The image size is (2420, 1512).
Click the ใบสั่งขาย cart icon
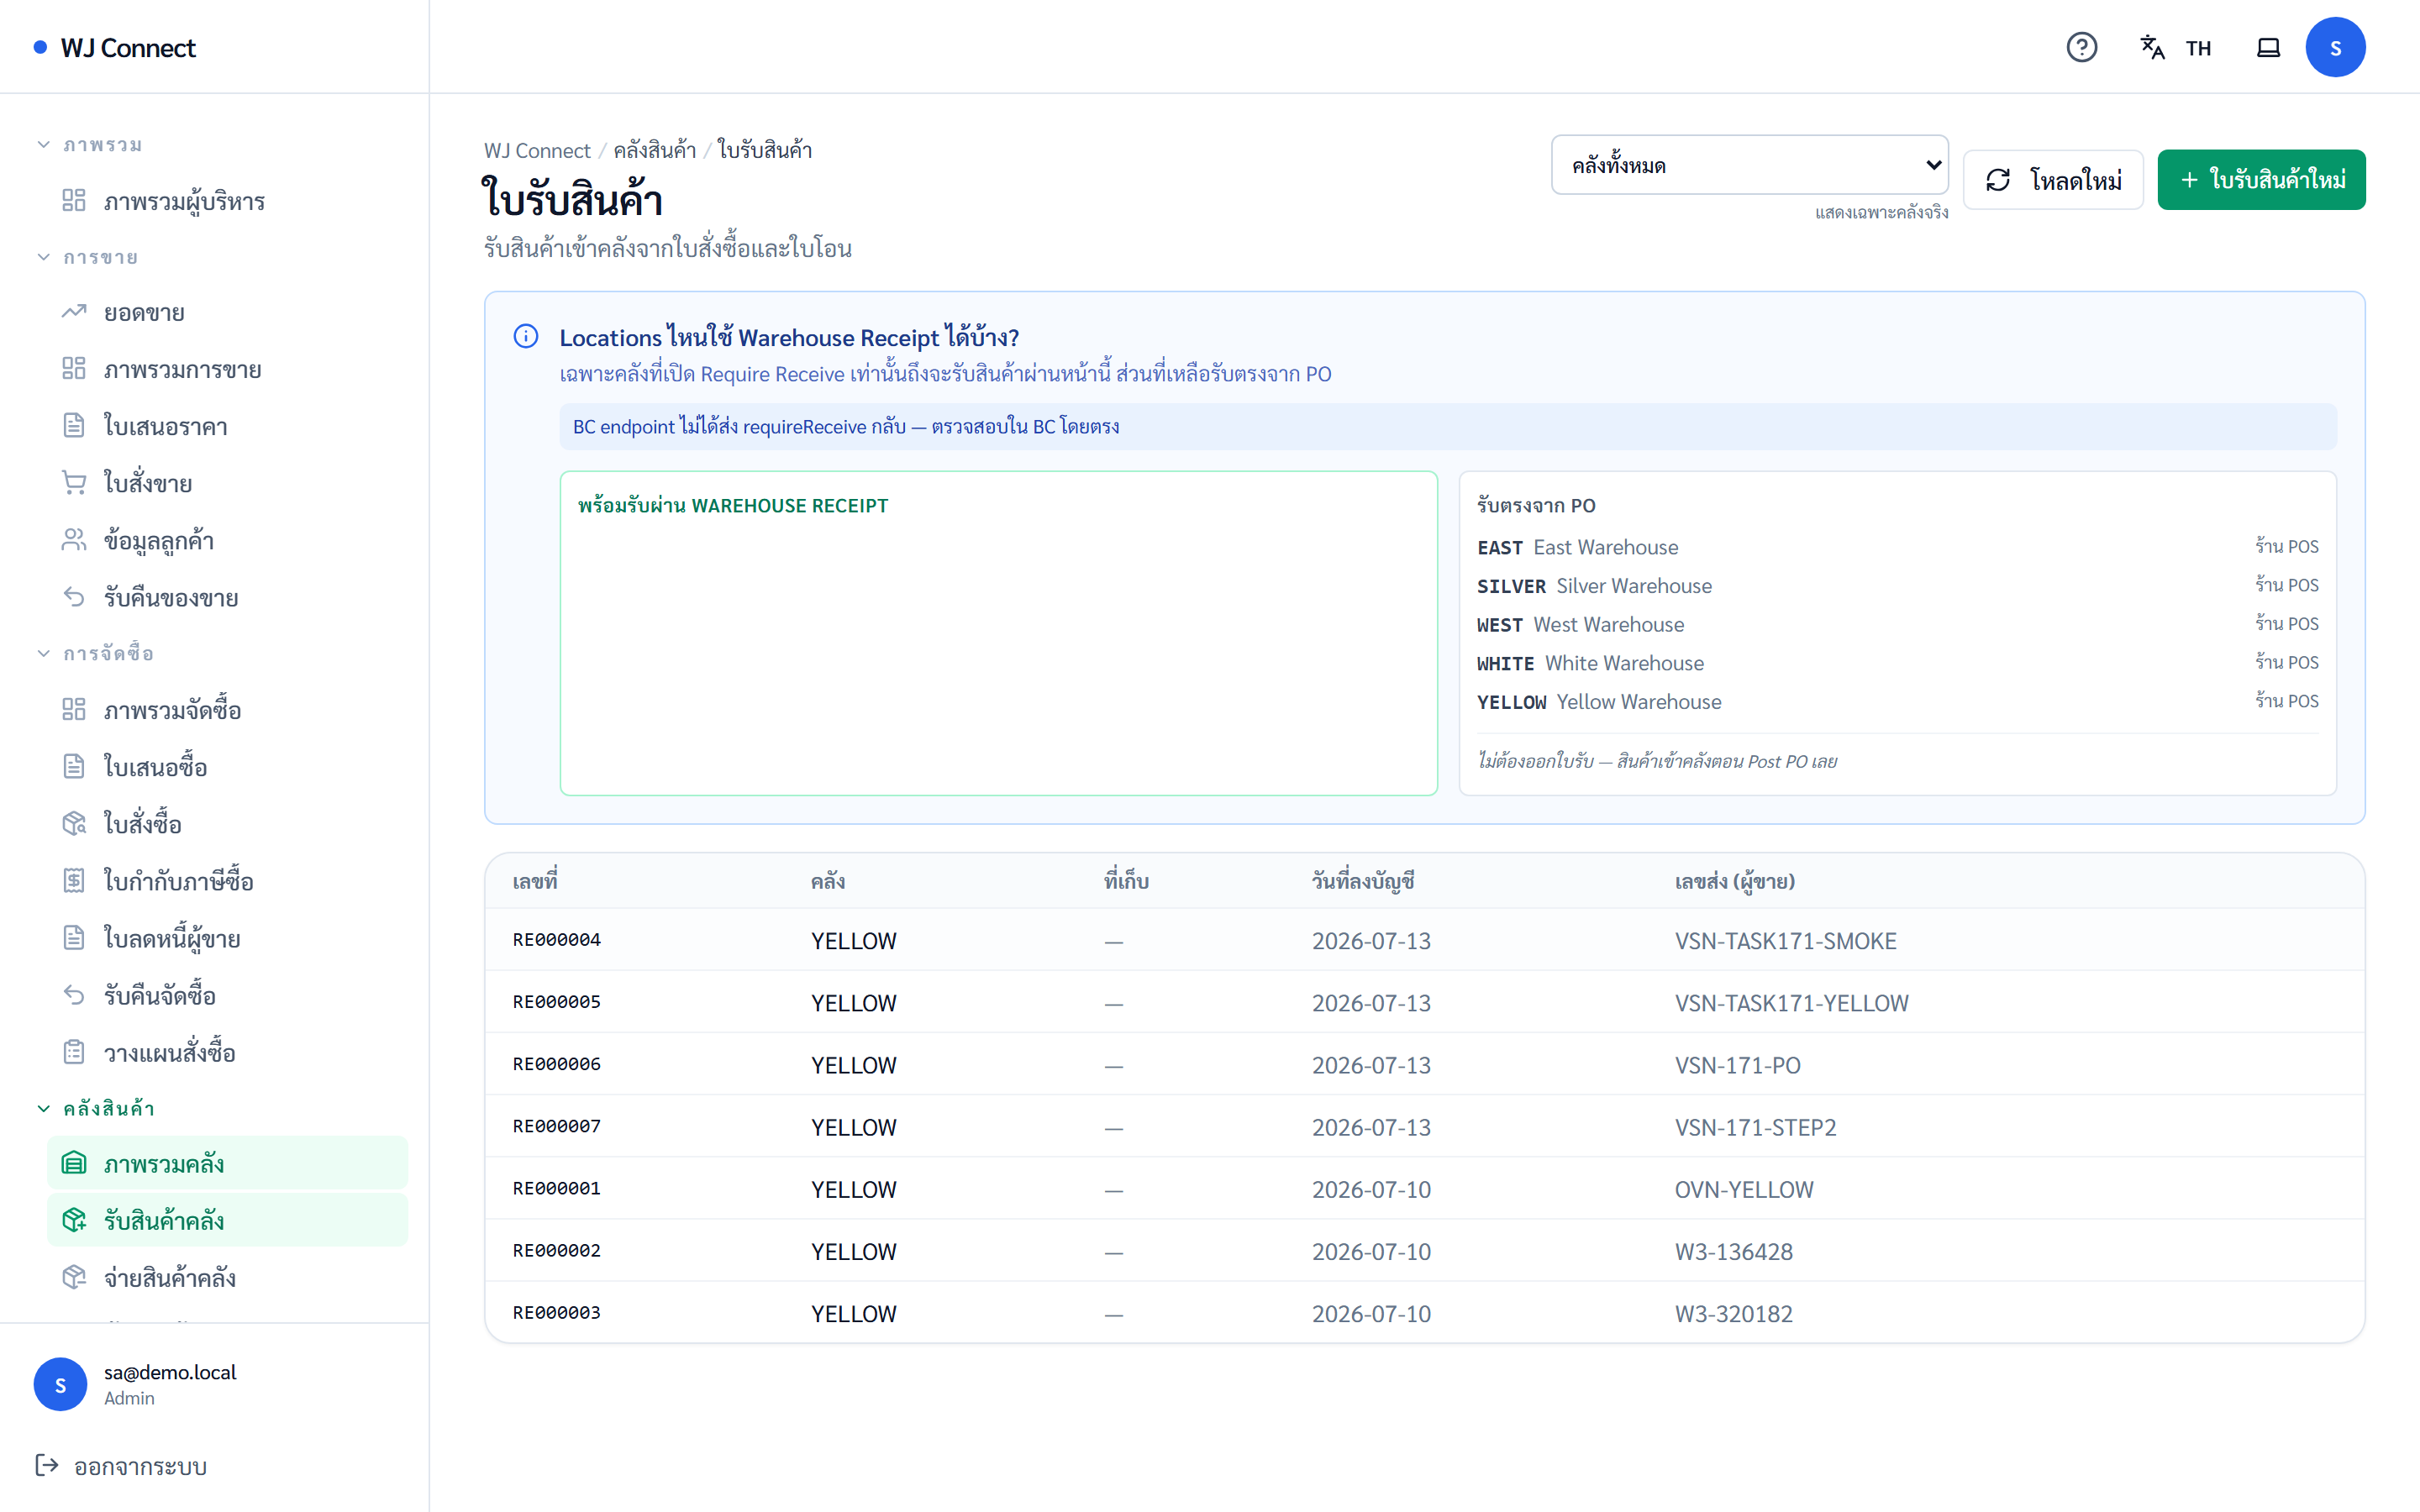point(74,483)
